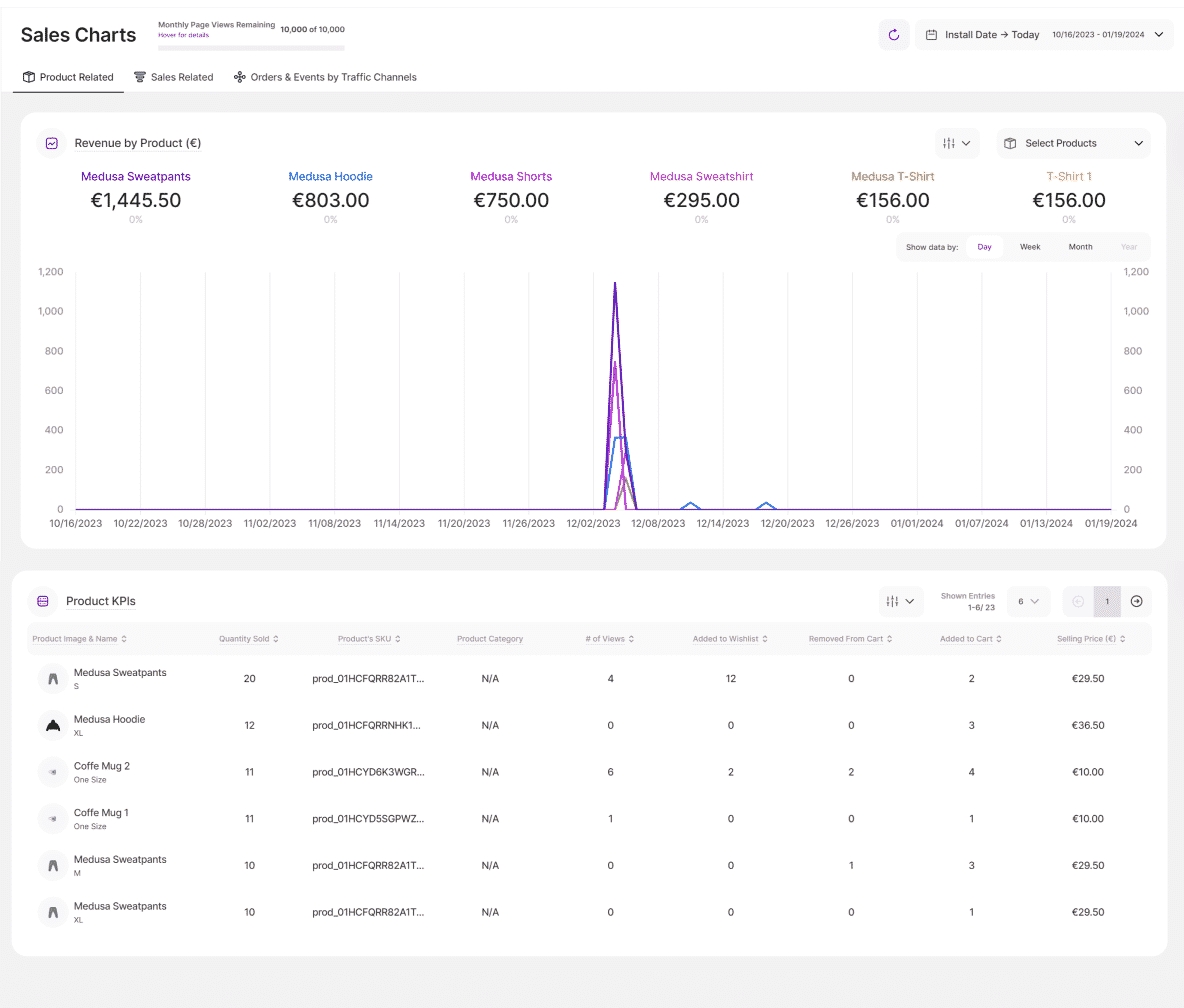This screenshot has height=1008, width=1184.
Task: Click the Revenue by Product chart icon
Action: tap(52, 143)
